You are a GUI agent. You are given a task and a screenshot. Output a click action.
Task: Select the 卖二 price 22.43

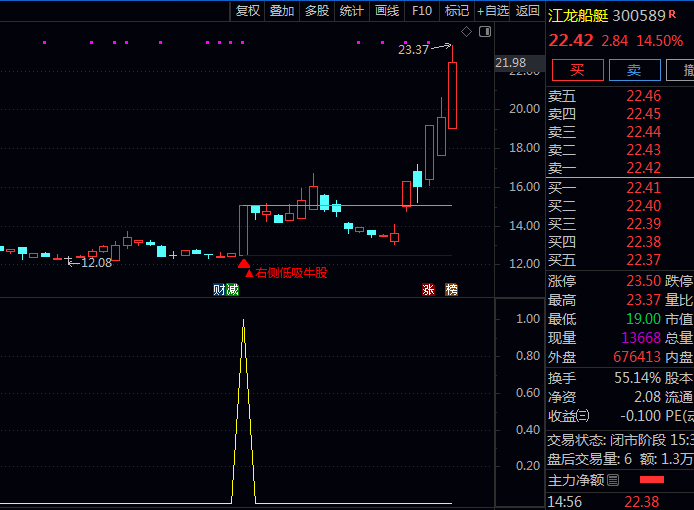click(x=644, y=150)
